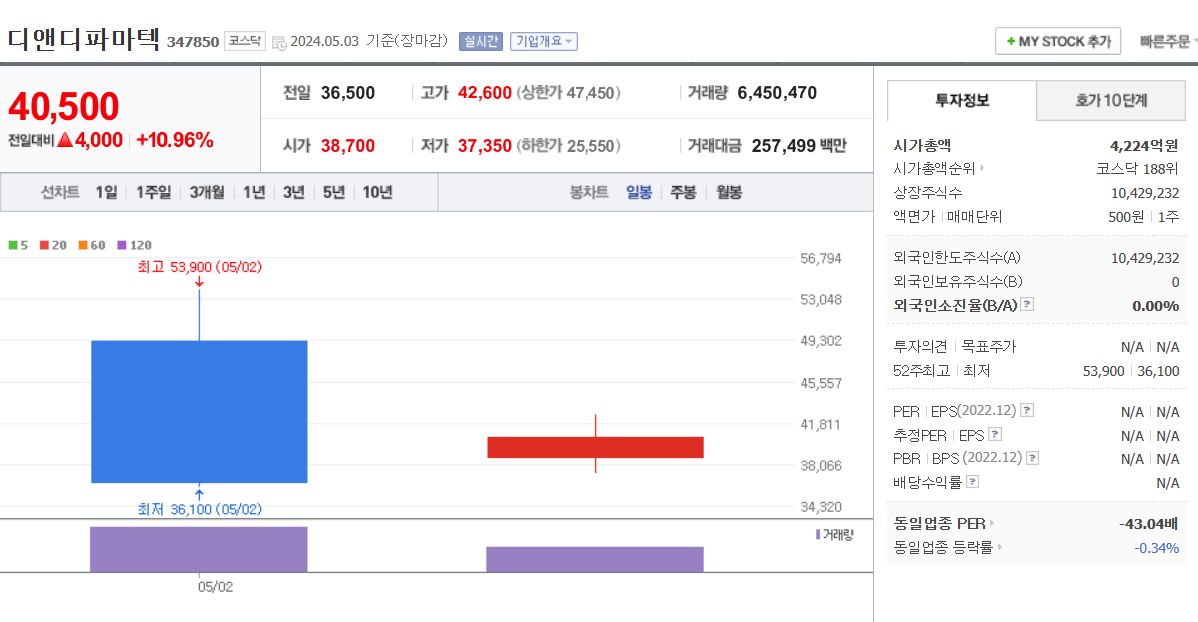Viewport: 1198px width, 622px height.
Task: Click the 최고 53,900 (05/02) marker label
Action: click(x=199, y=267)
